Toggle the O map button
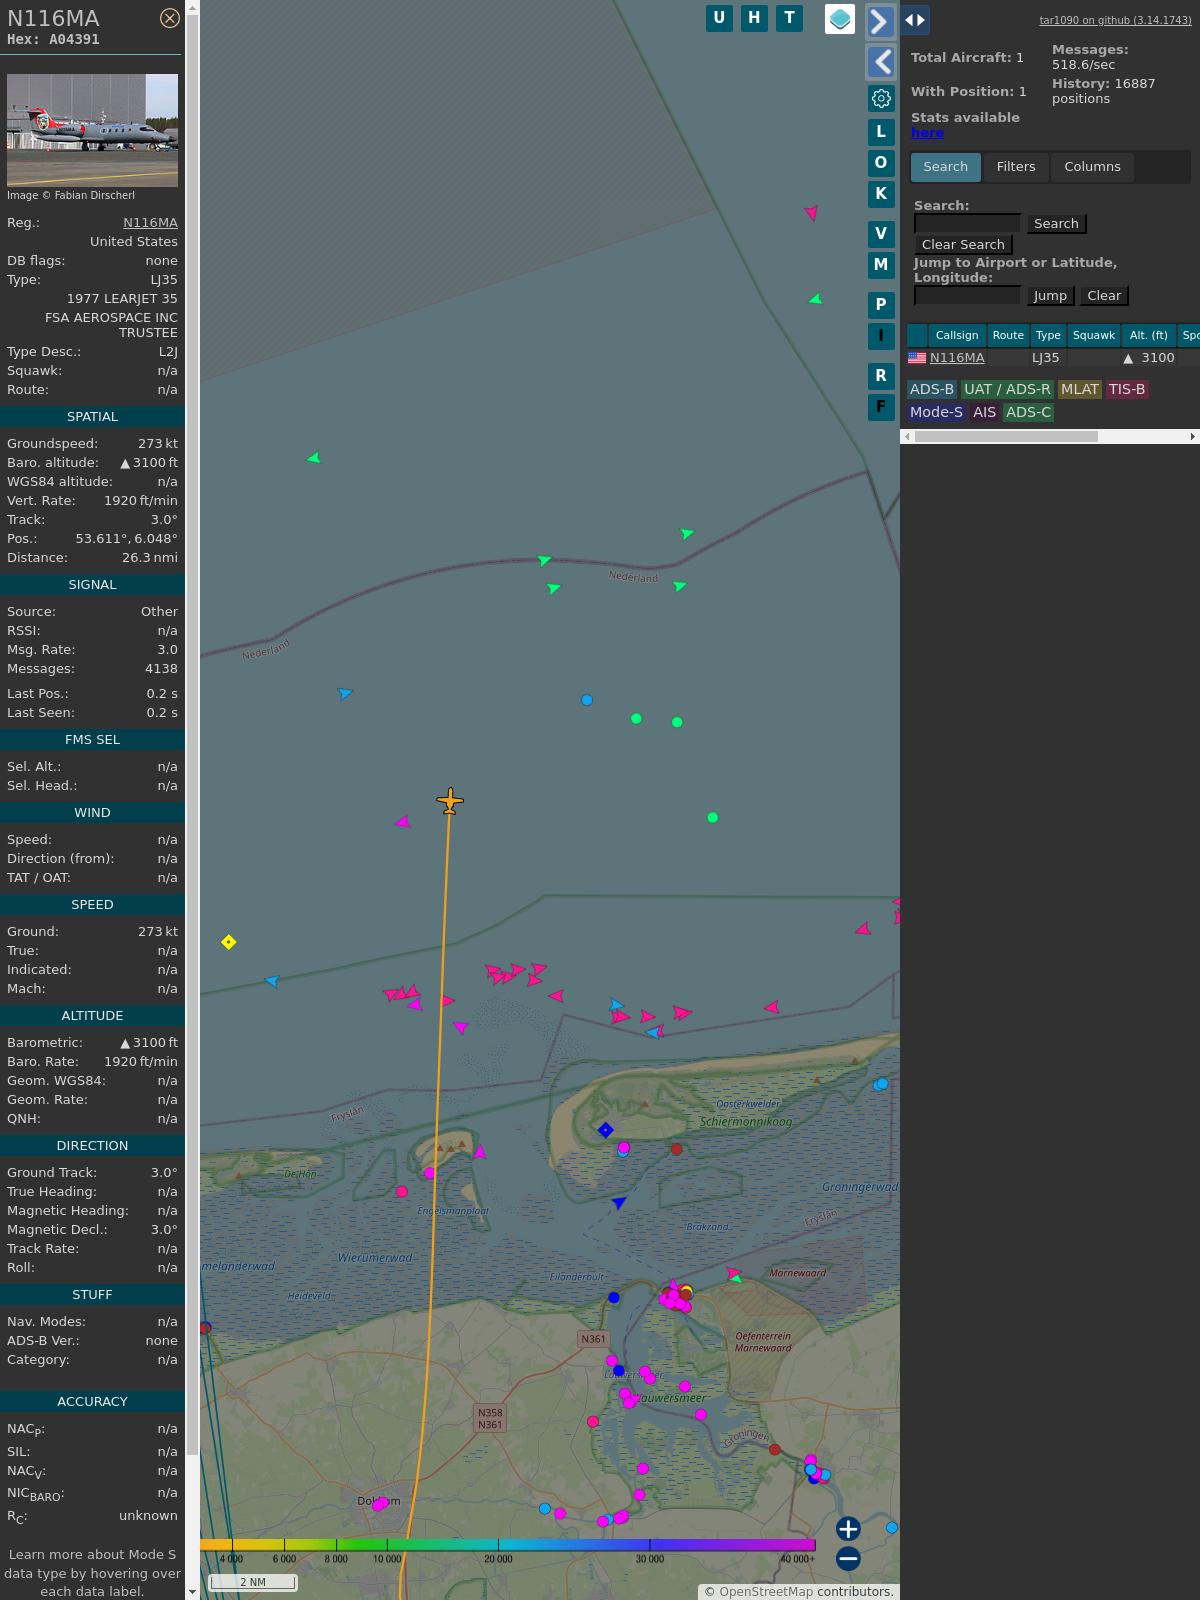The image size is (1200, 1600). 881,163
